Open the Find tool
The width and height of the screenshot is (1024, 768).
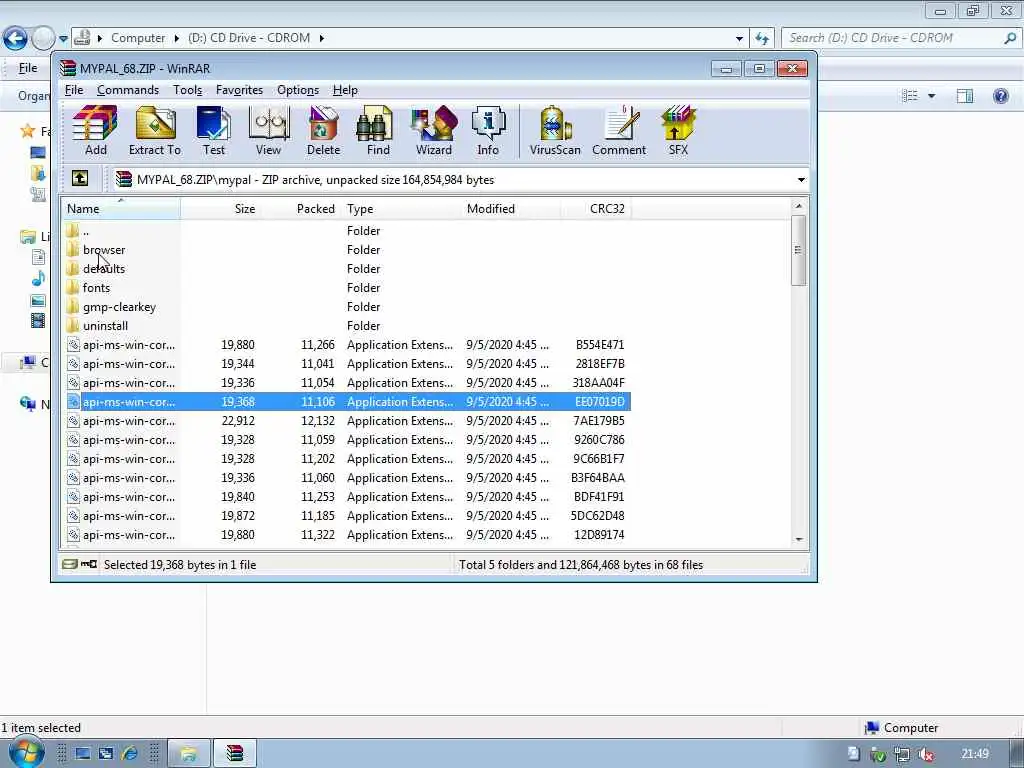click(x=377, y=131)
